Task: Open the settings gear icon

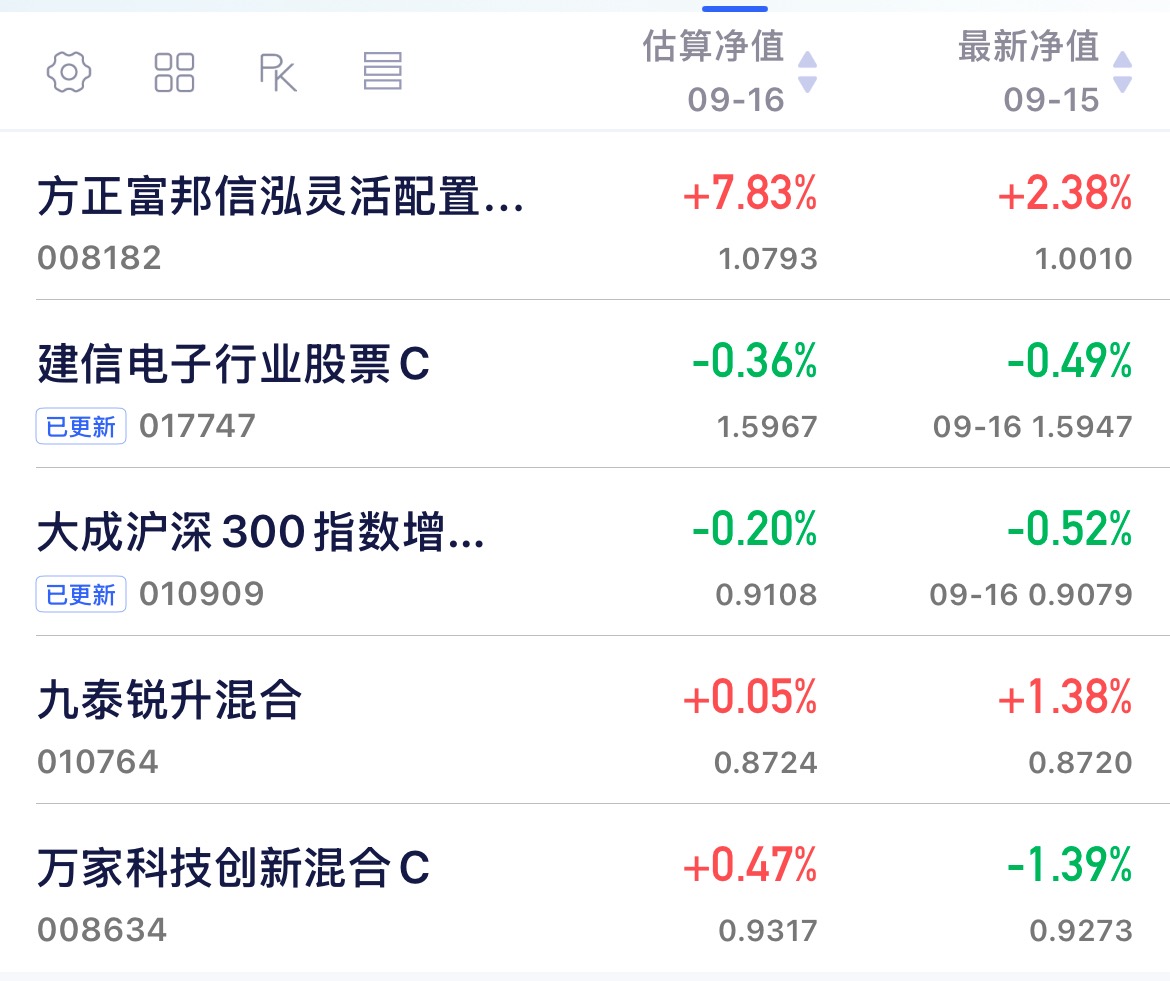Action: coord(69,72)
